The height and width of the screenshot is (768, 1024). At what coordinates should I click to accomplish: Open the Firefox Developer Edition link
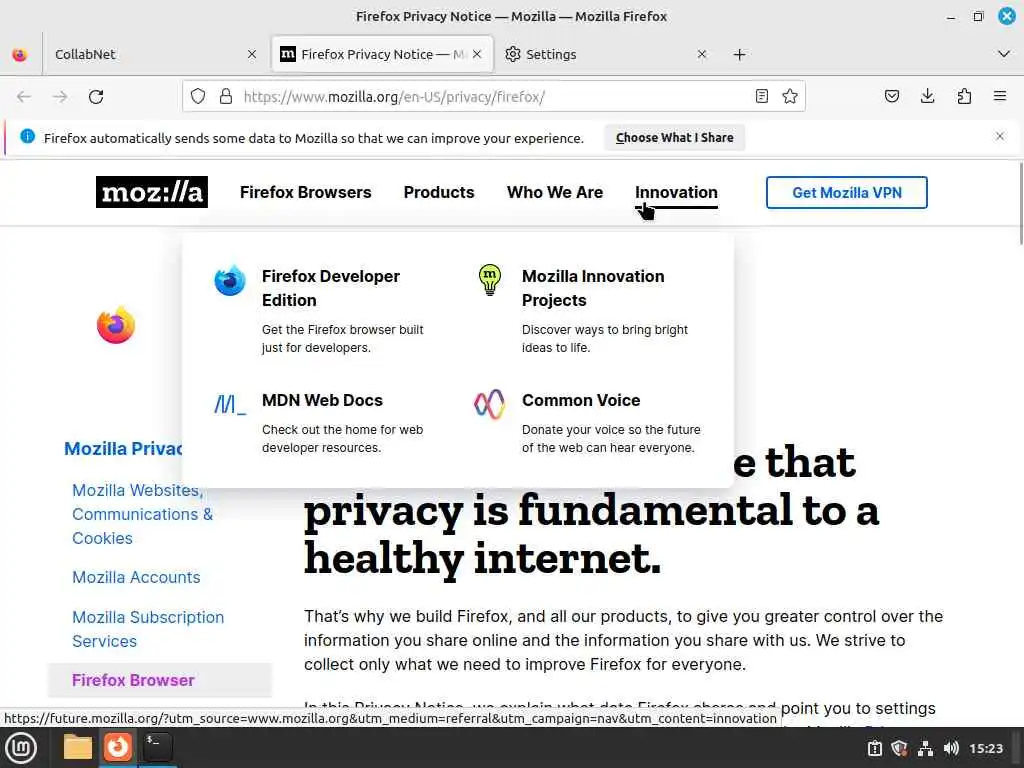pos(331,288)
